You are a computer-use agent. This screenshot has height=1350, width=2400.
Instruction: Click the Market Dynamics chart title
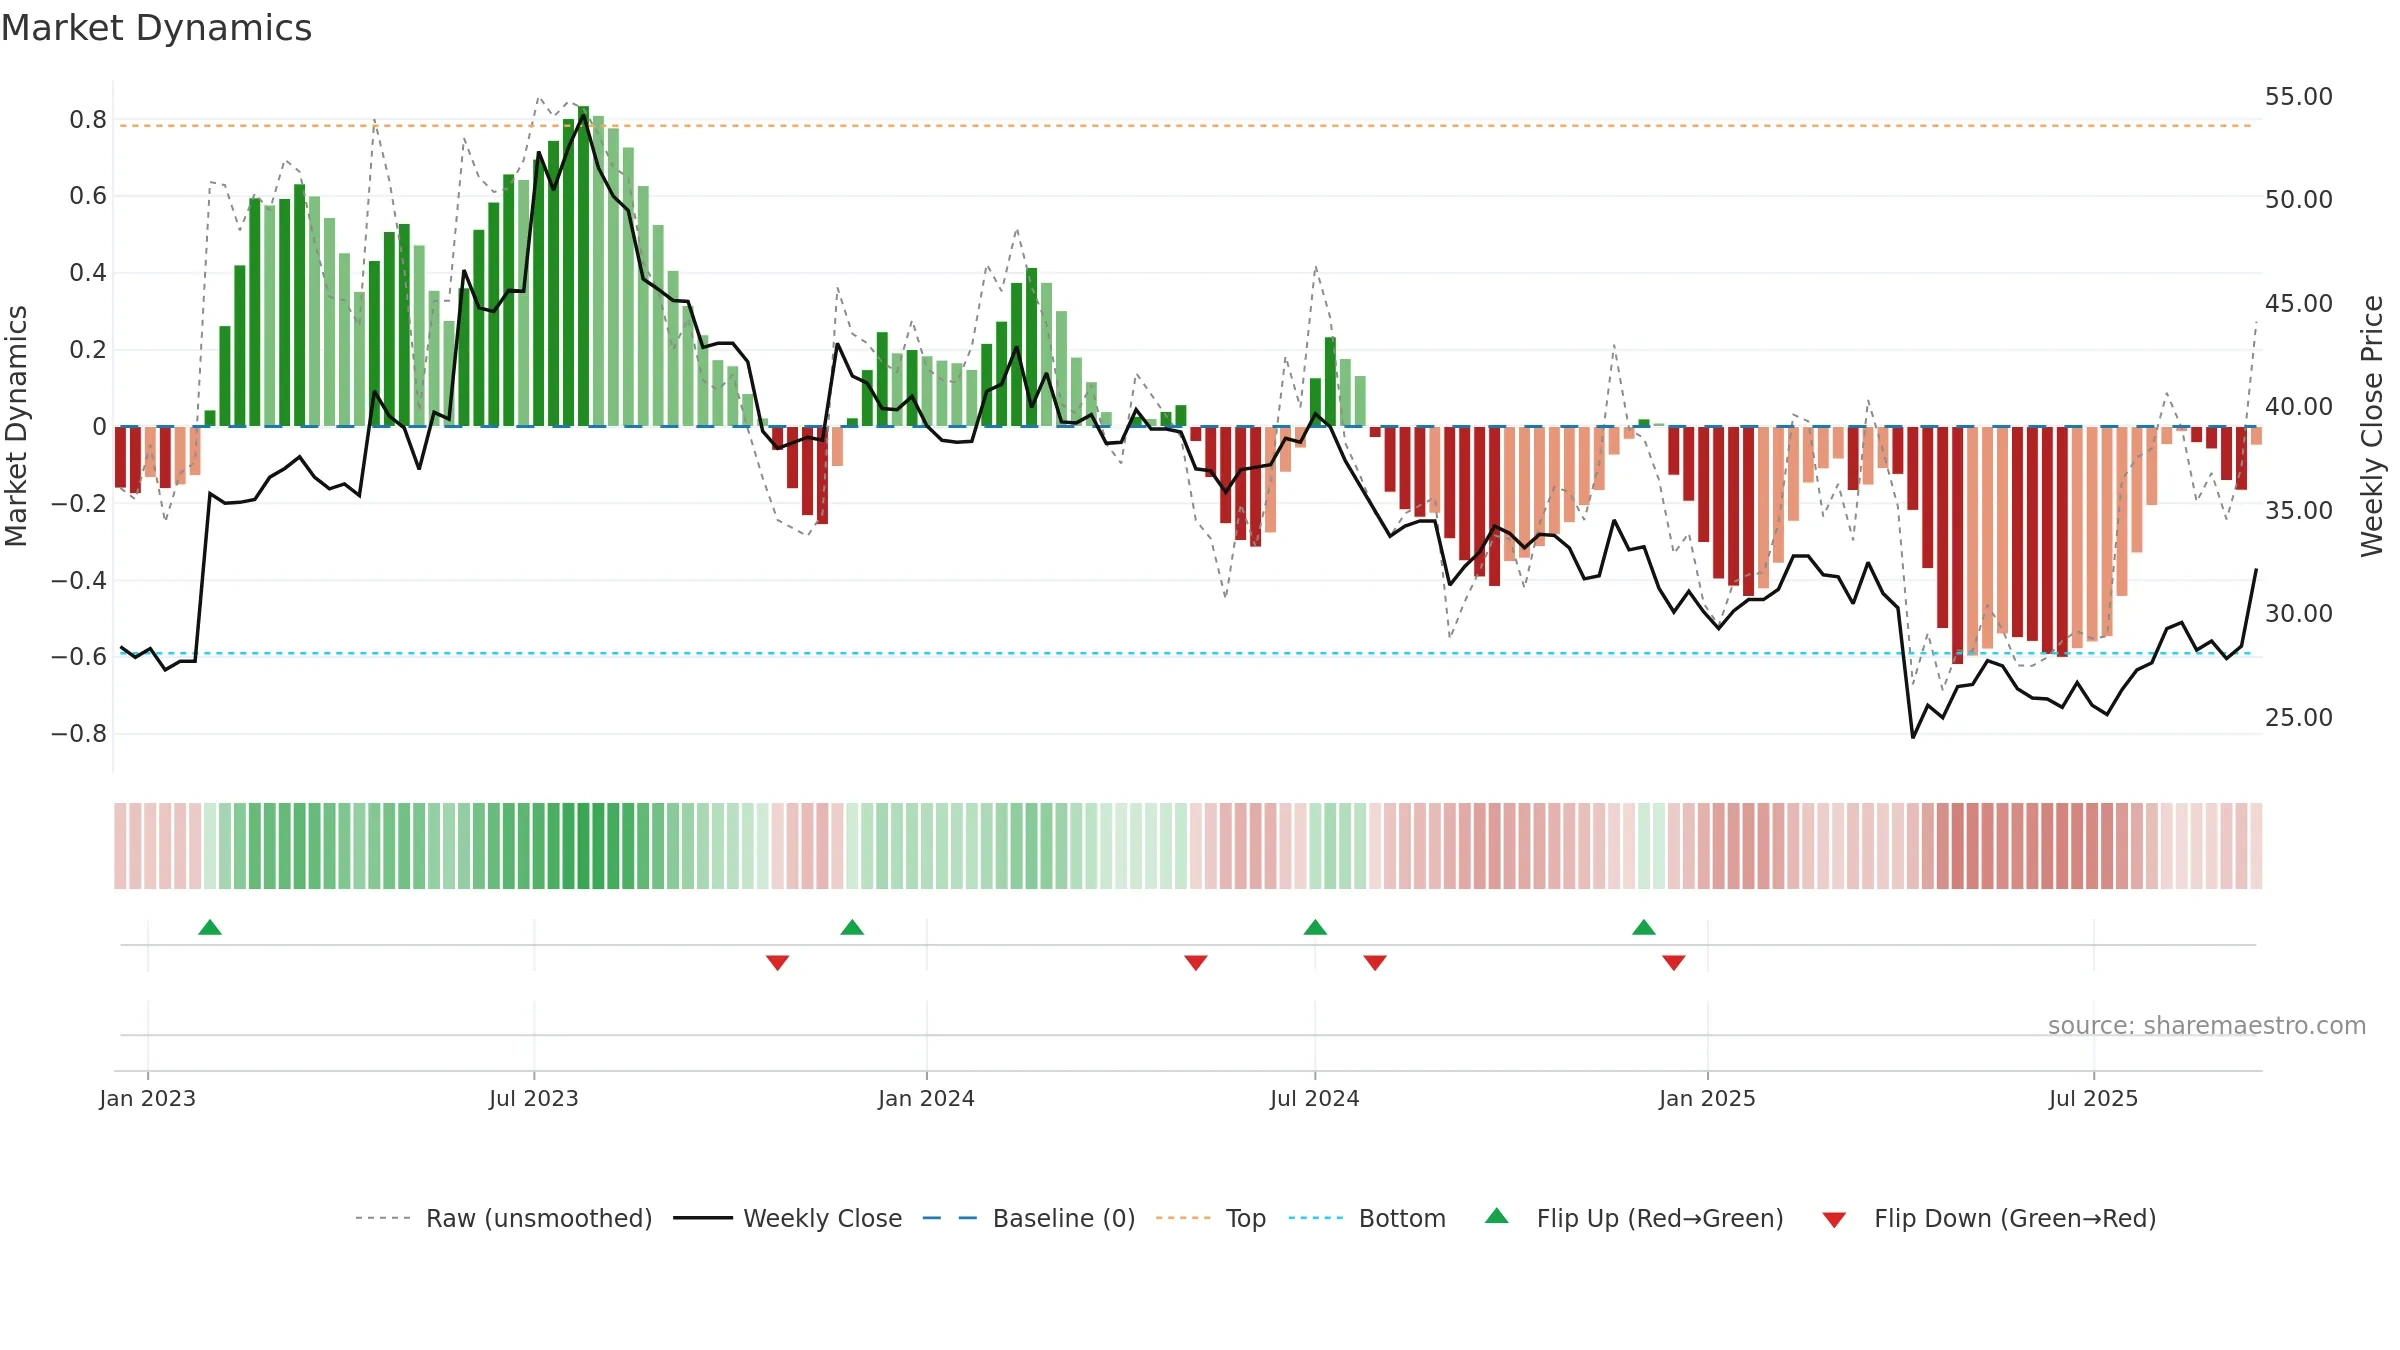coord(156,28)
